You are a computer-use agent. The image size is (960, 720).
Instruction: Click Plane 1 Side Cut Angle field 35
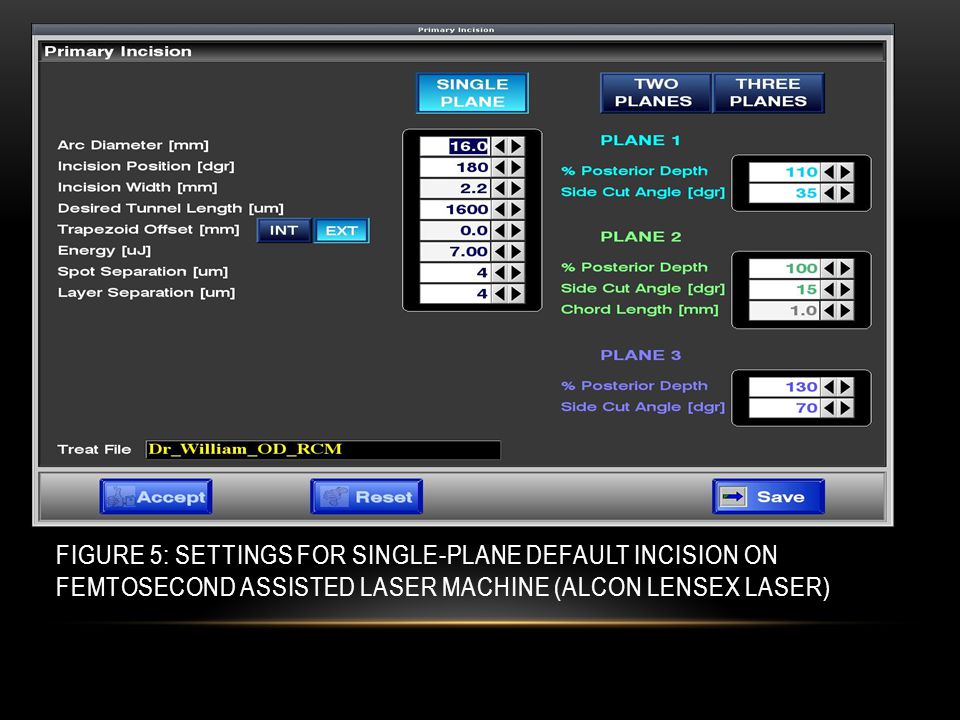pos(785,193)
